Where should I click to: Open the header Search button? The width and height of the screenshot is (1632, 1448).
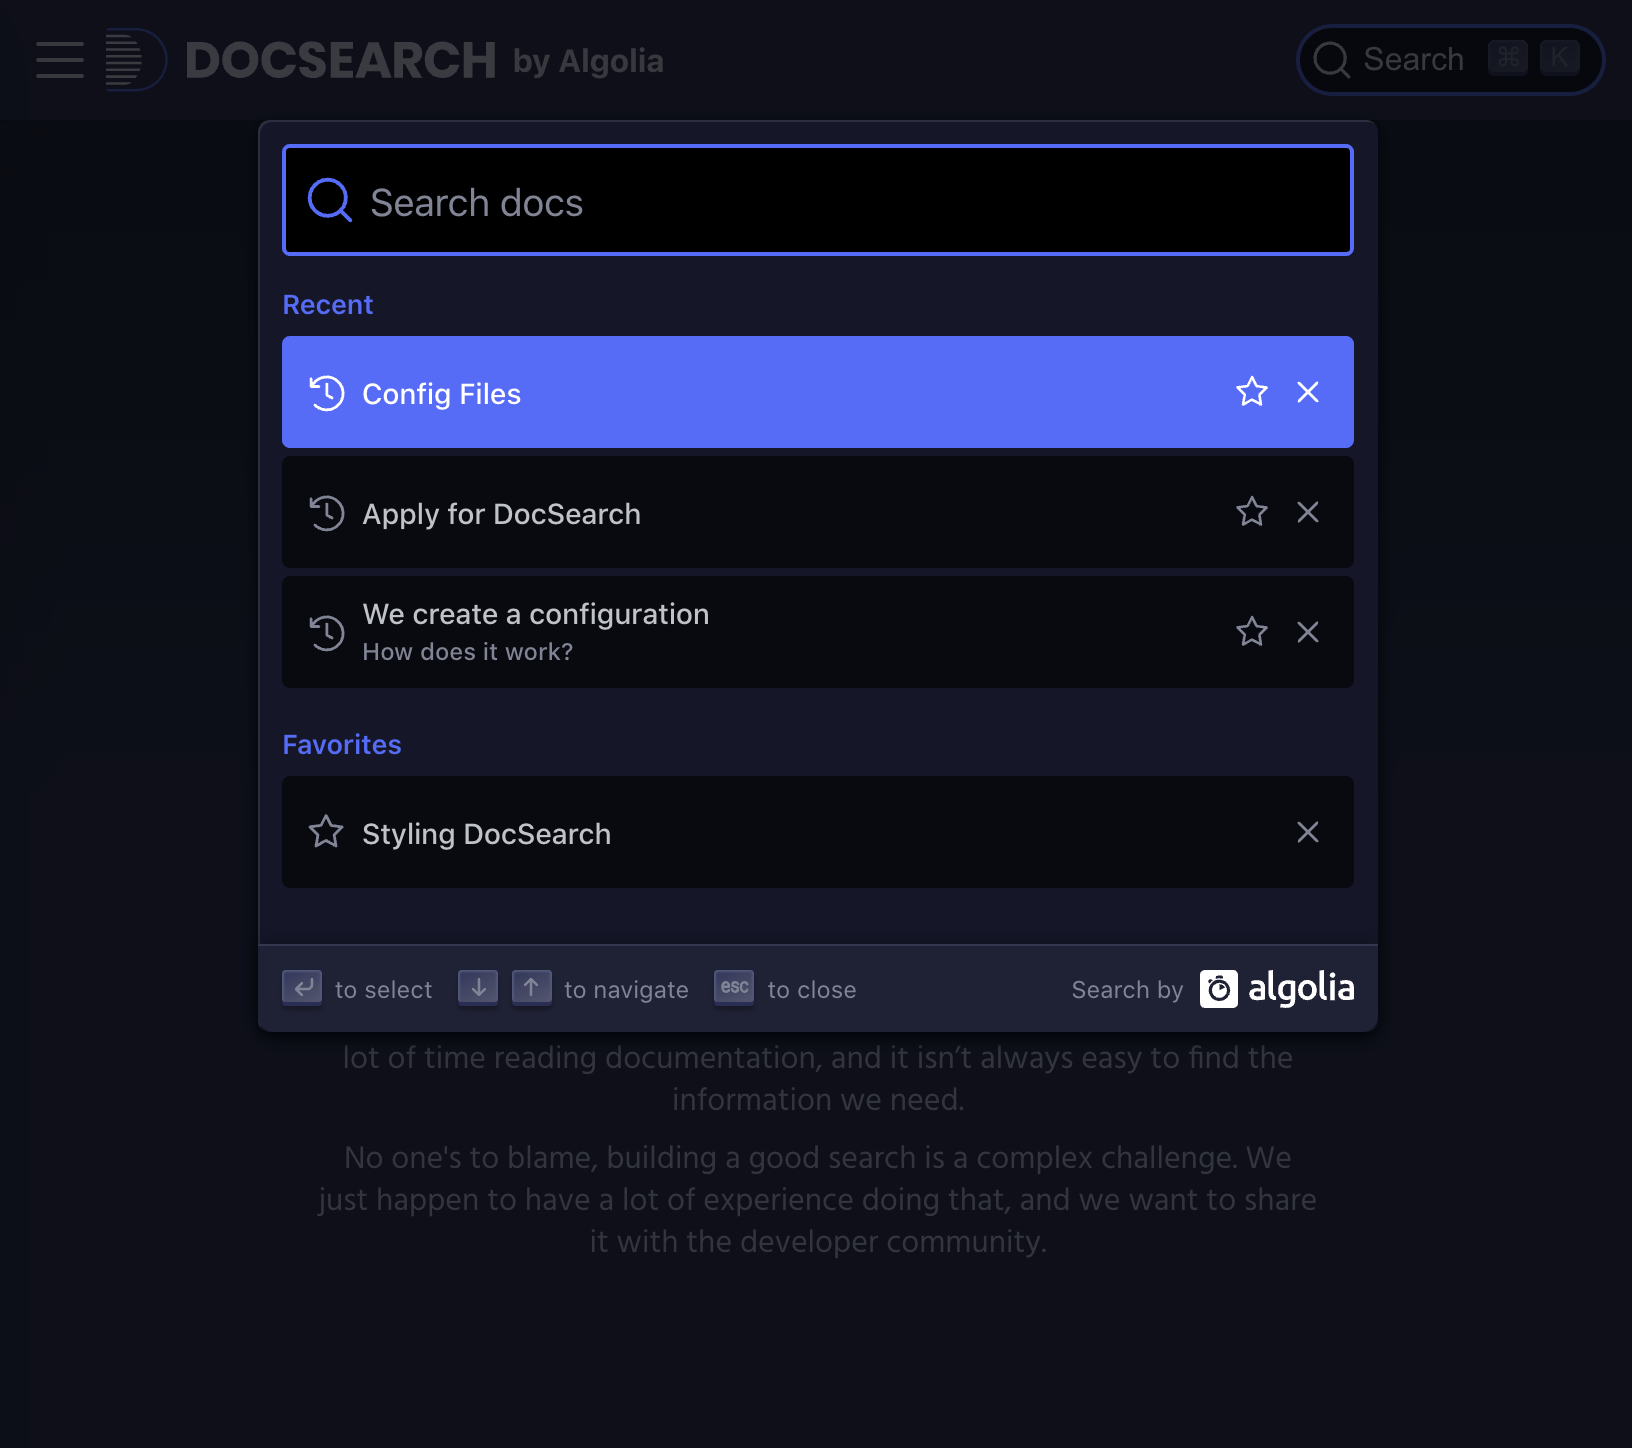(1450, 60)
